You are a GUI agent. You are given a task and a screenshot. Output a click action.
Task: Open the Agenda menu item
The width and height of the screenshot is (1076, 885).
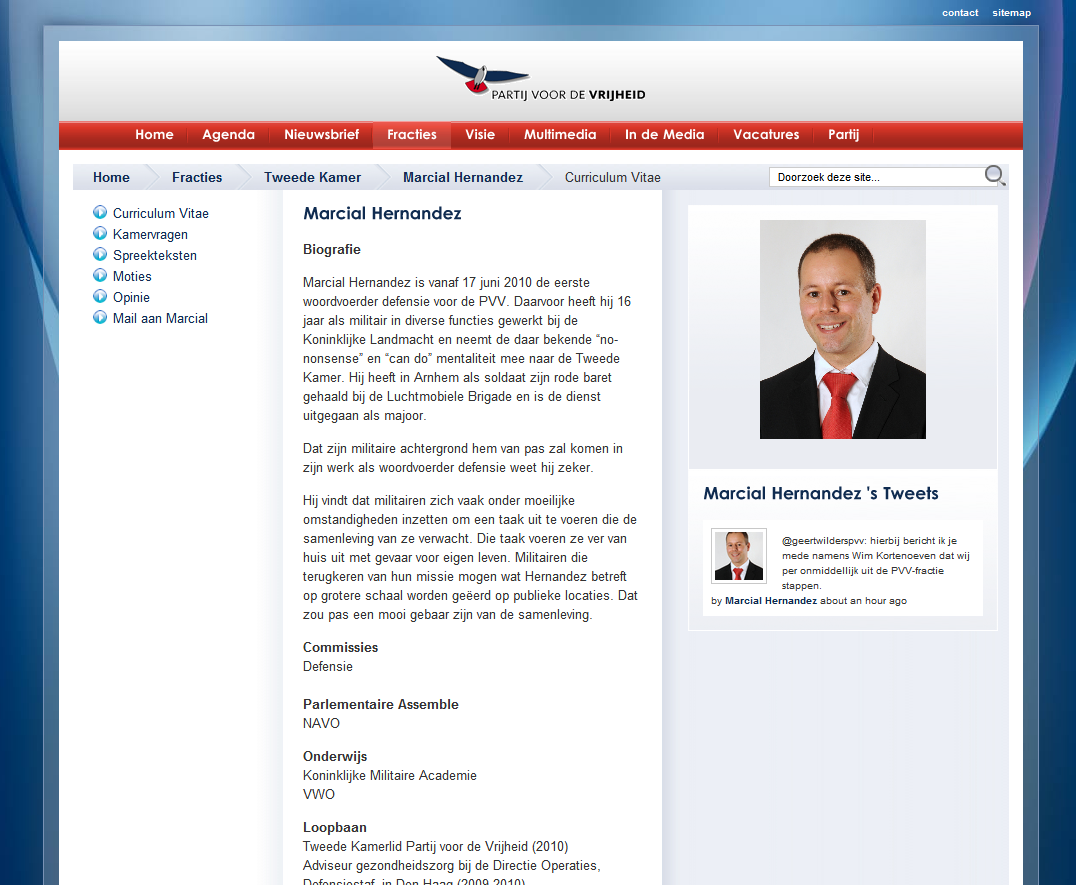point(229,134)
